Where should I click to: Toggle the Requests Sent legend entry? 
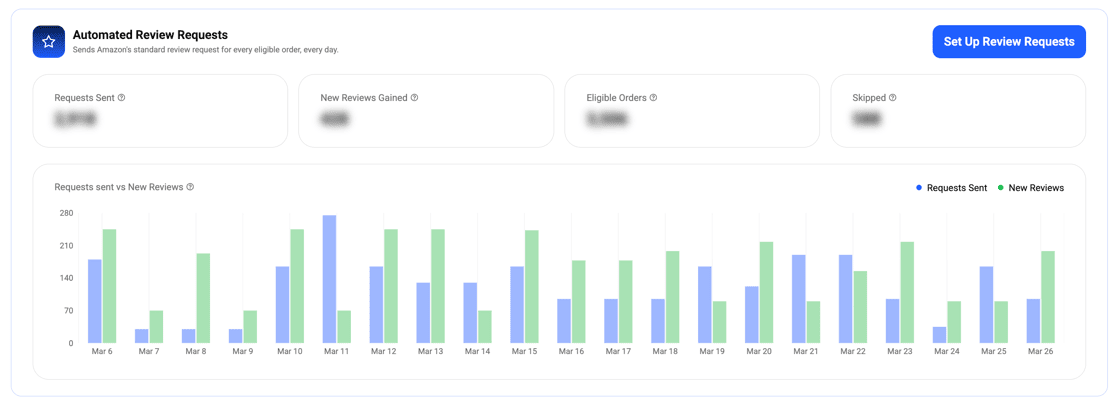[x=951, y=188]
